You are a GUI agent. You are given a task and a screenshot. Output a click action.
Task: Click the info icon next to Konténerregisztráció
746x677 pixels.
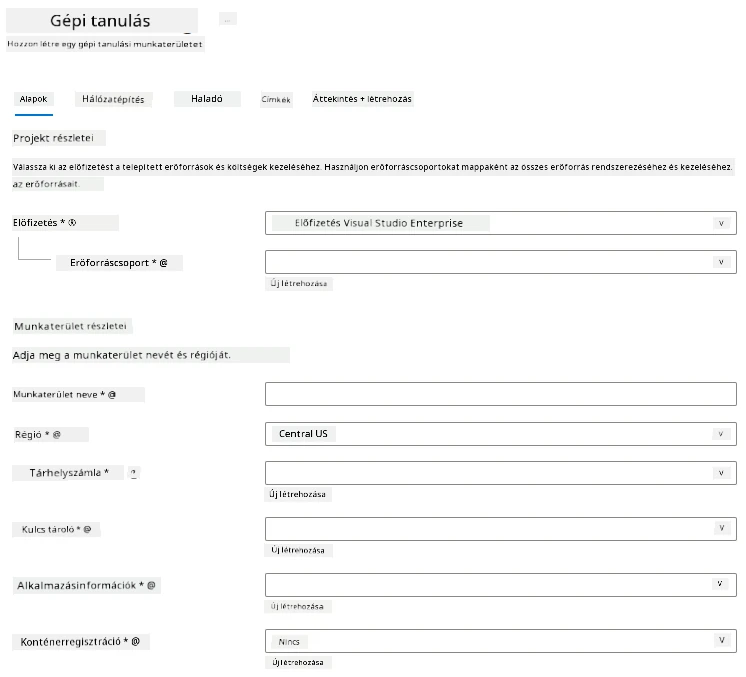click(x=136, y=641)
